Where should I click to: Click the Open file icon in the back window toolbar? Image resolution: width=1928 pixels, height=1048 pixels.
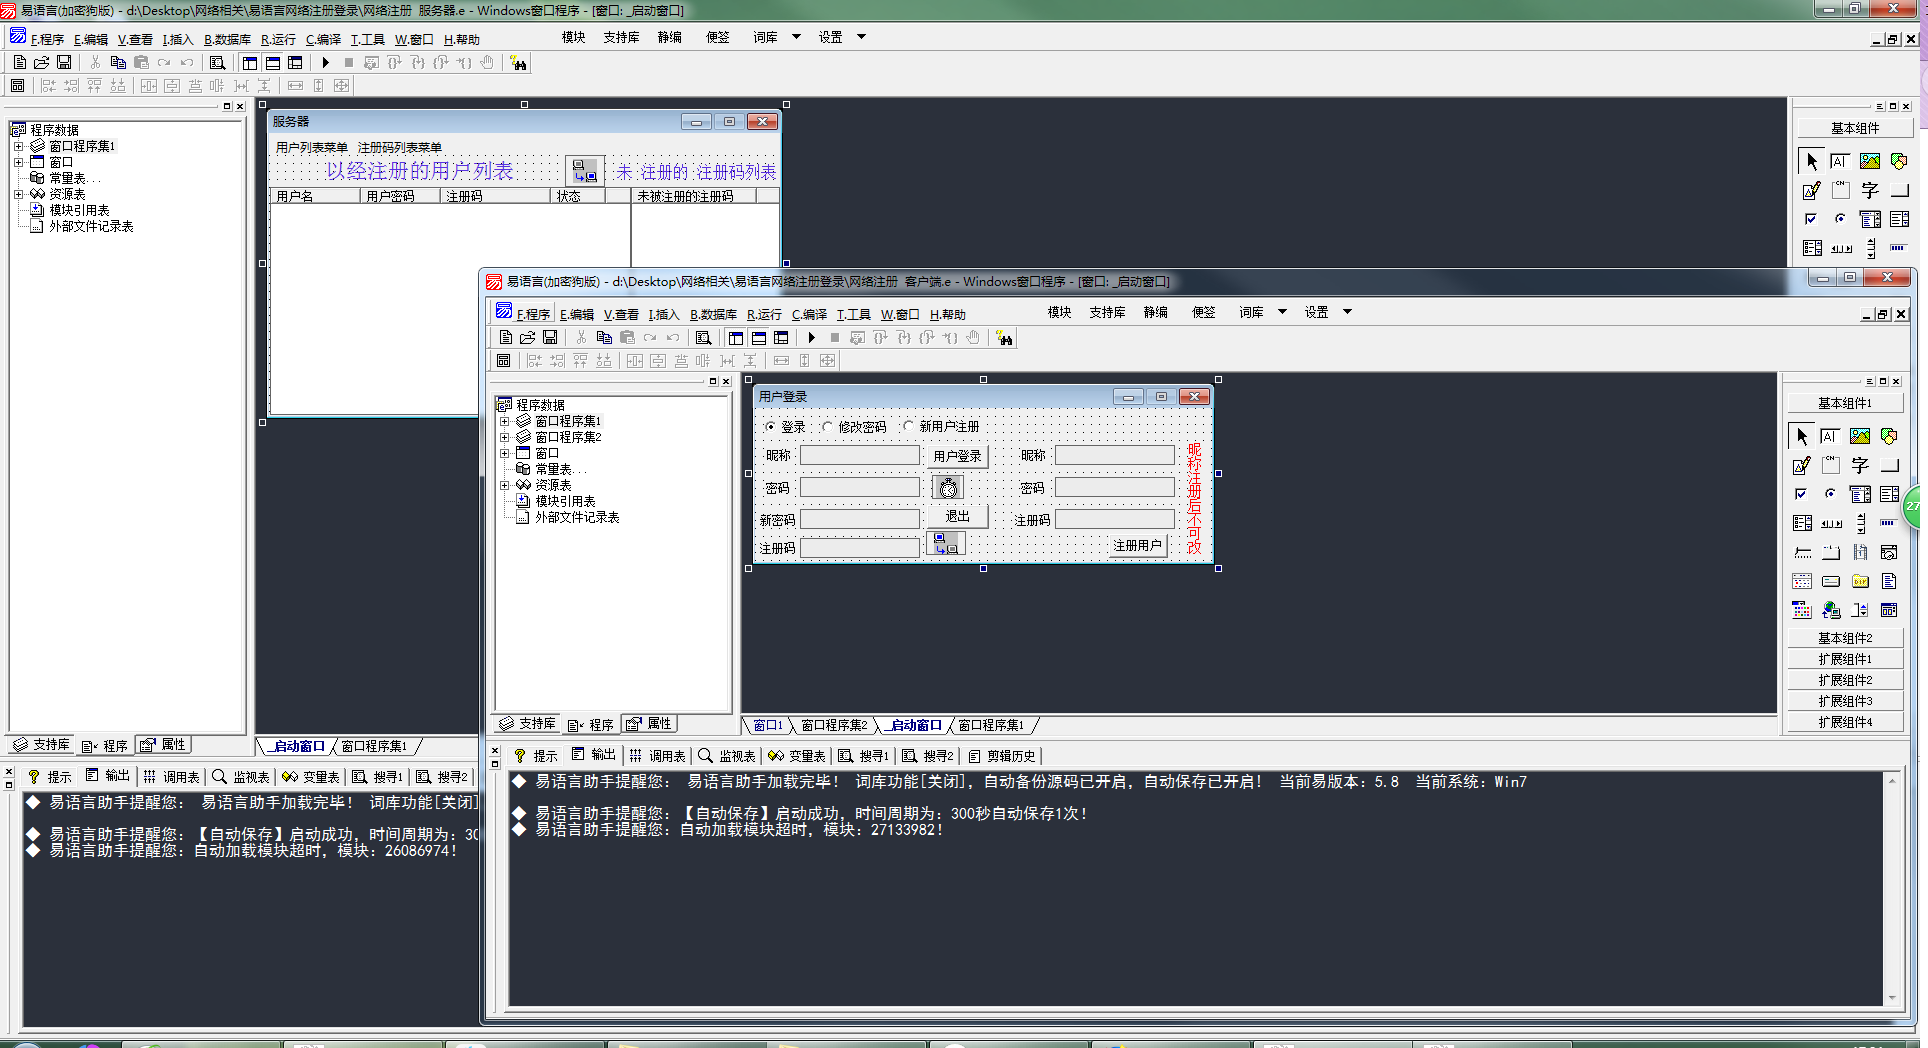[x=42, y=62]
